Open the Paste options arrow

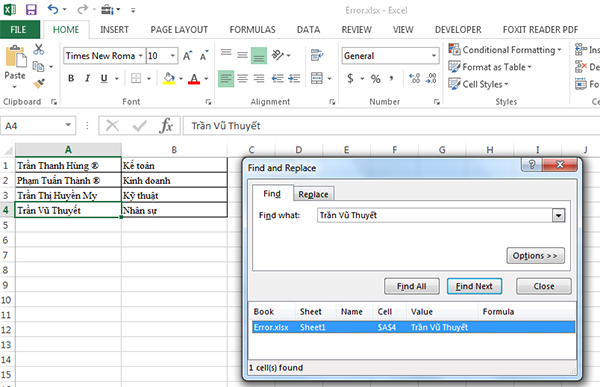pos(15,87)
